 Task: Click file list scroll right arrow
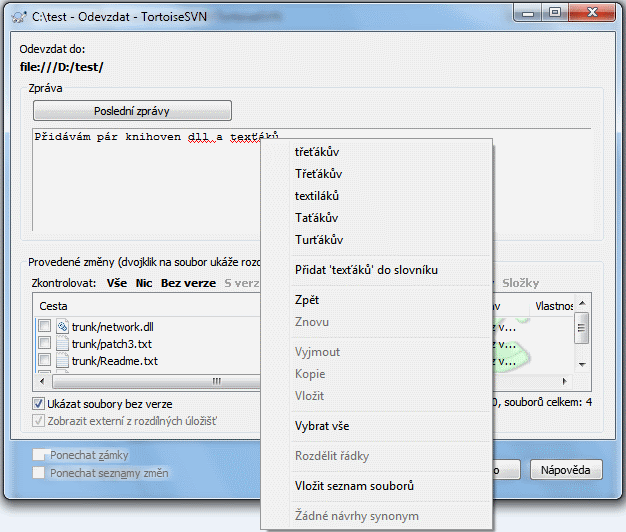(x=565, y=381)
